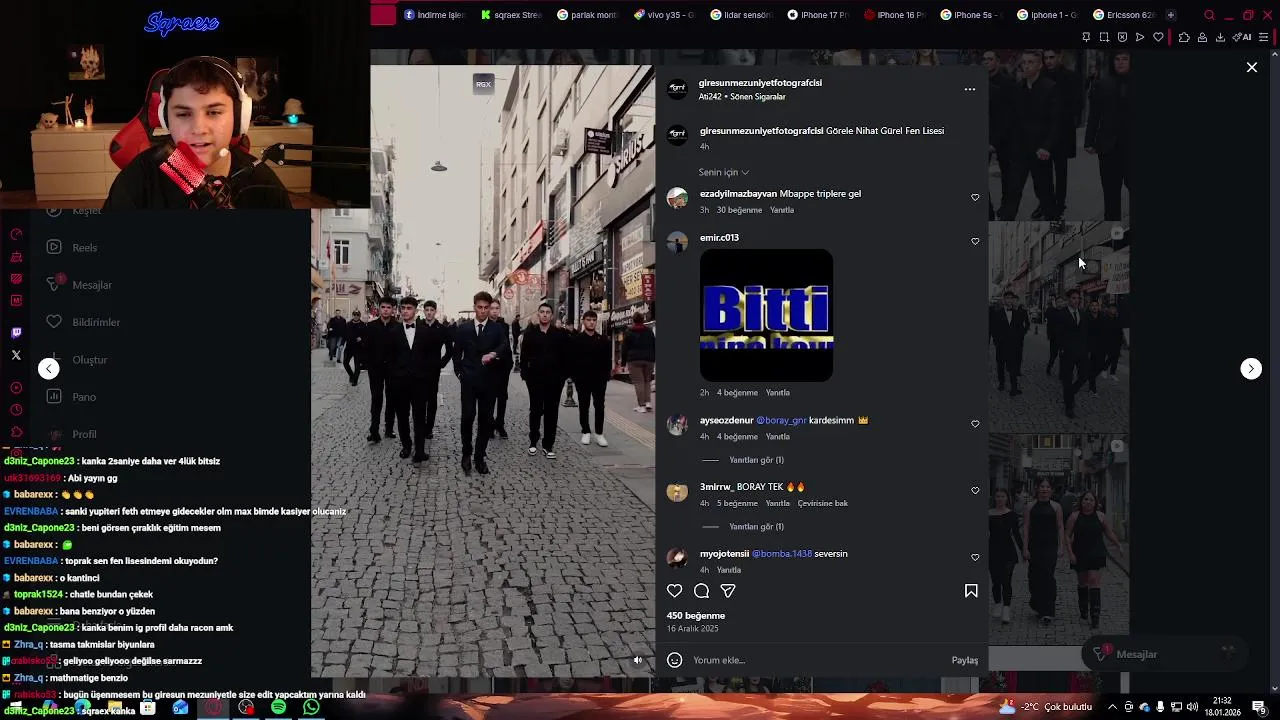The image size is (1280, 720).
Task: Open WhatsApp from the taskbar
Action: (311, 707)
